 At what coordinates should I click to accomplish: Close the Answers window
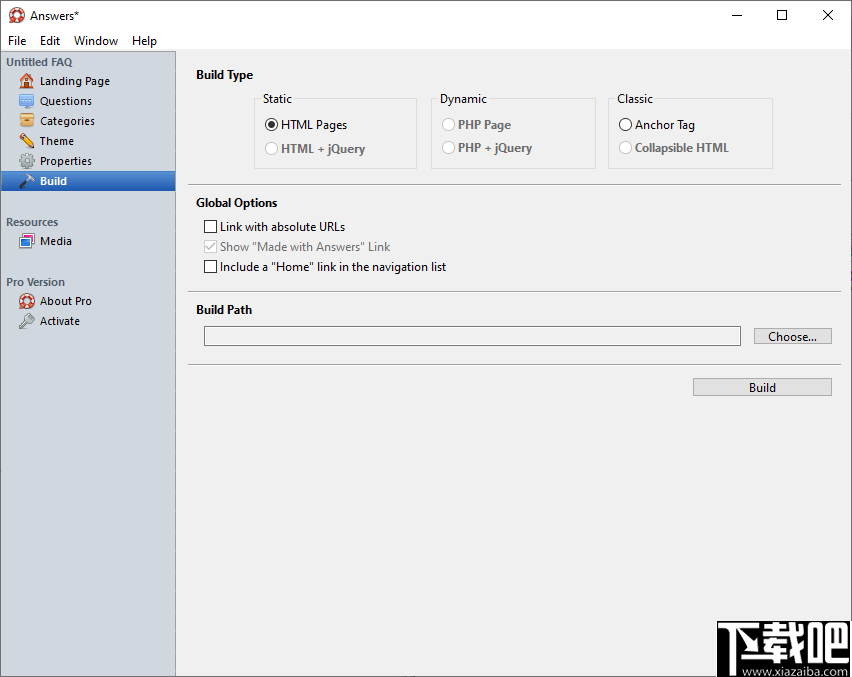[x=828, y=15]
